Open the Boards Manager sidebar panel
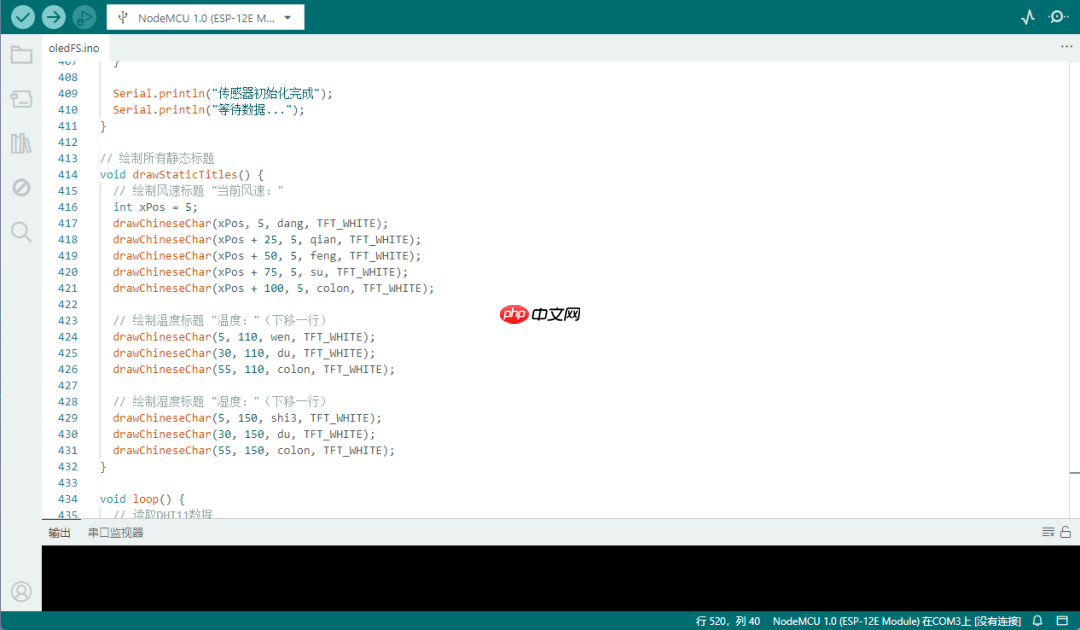The height and width of the screenshot is (630, 1080). click(x=21, y=99)
